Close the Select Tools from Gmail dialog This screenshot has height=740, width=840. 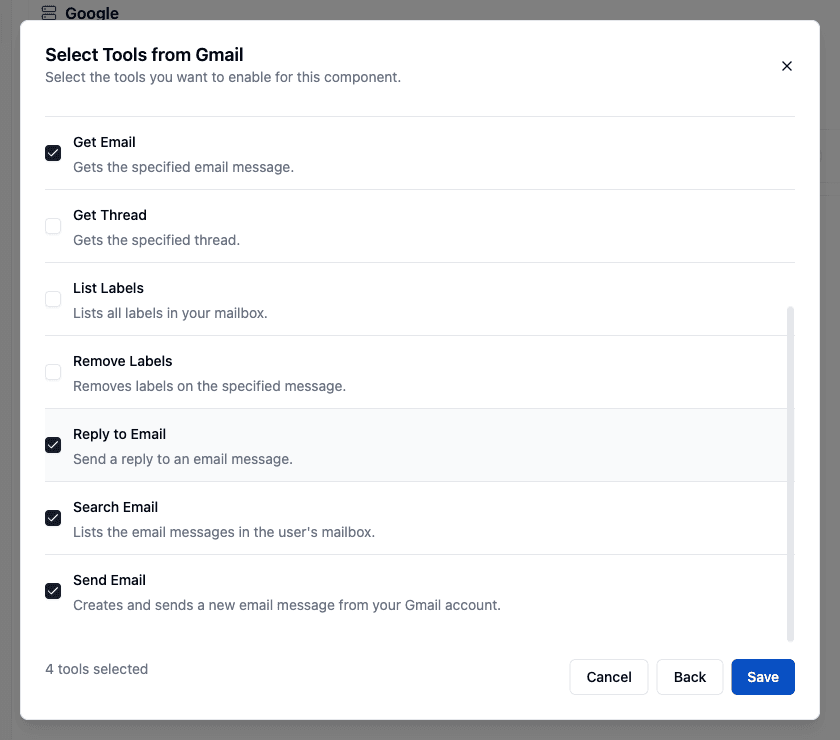point(786,66)
